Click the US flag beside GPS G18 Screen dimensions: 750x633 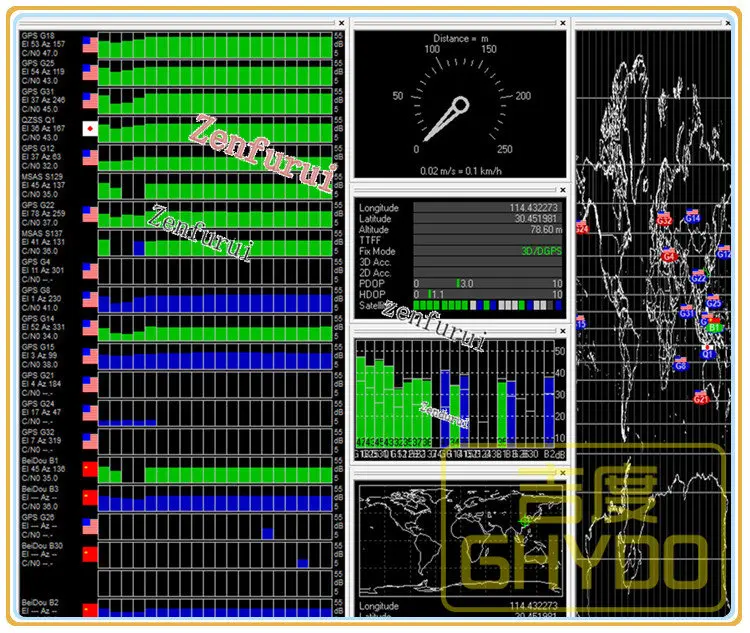point(90,44)
